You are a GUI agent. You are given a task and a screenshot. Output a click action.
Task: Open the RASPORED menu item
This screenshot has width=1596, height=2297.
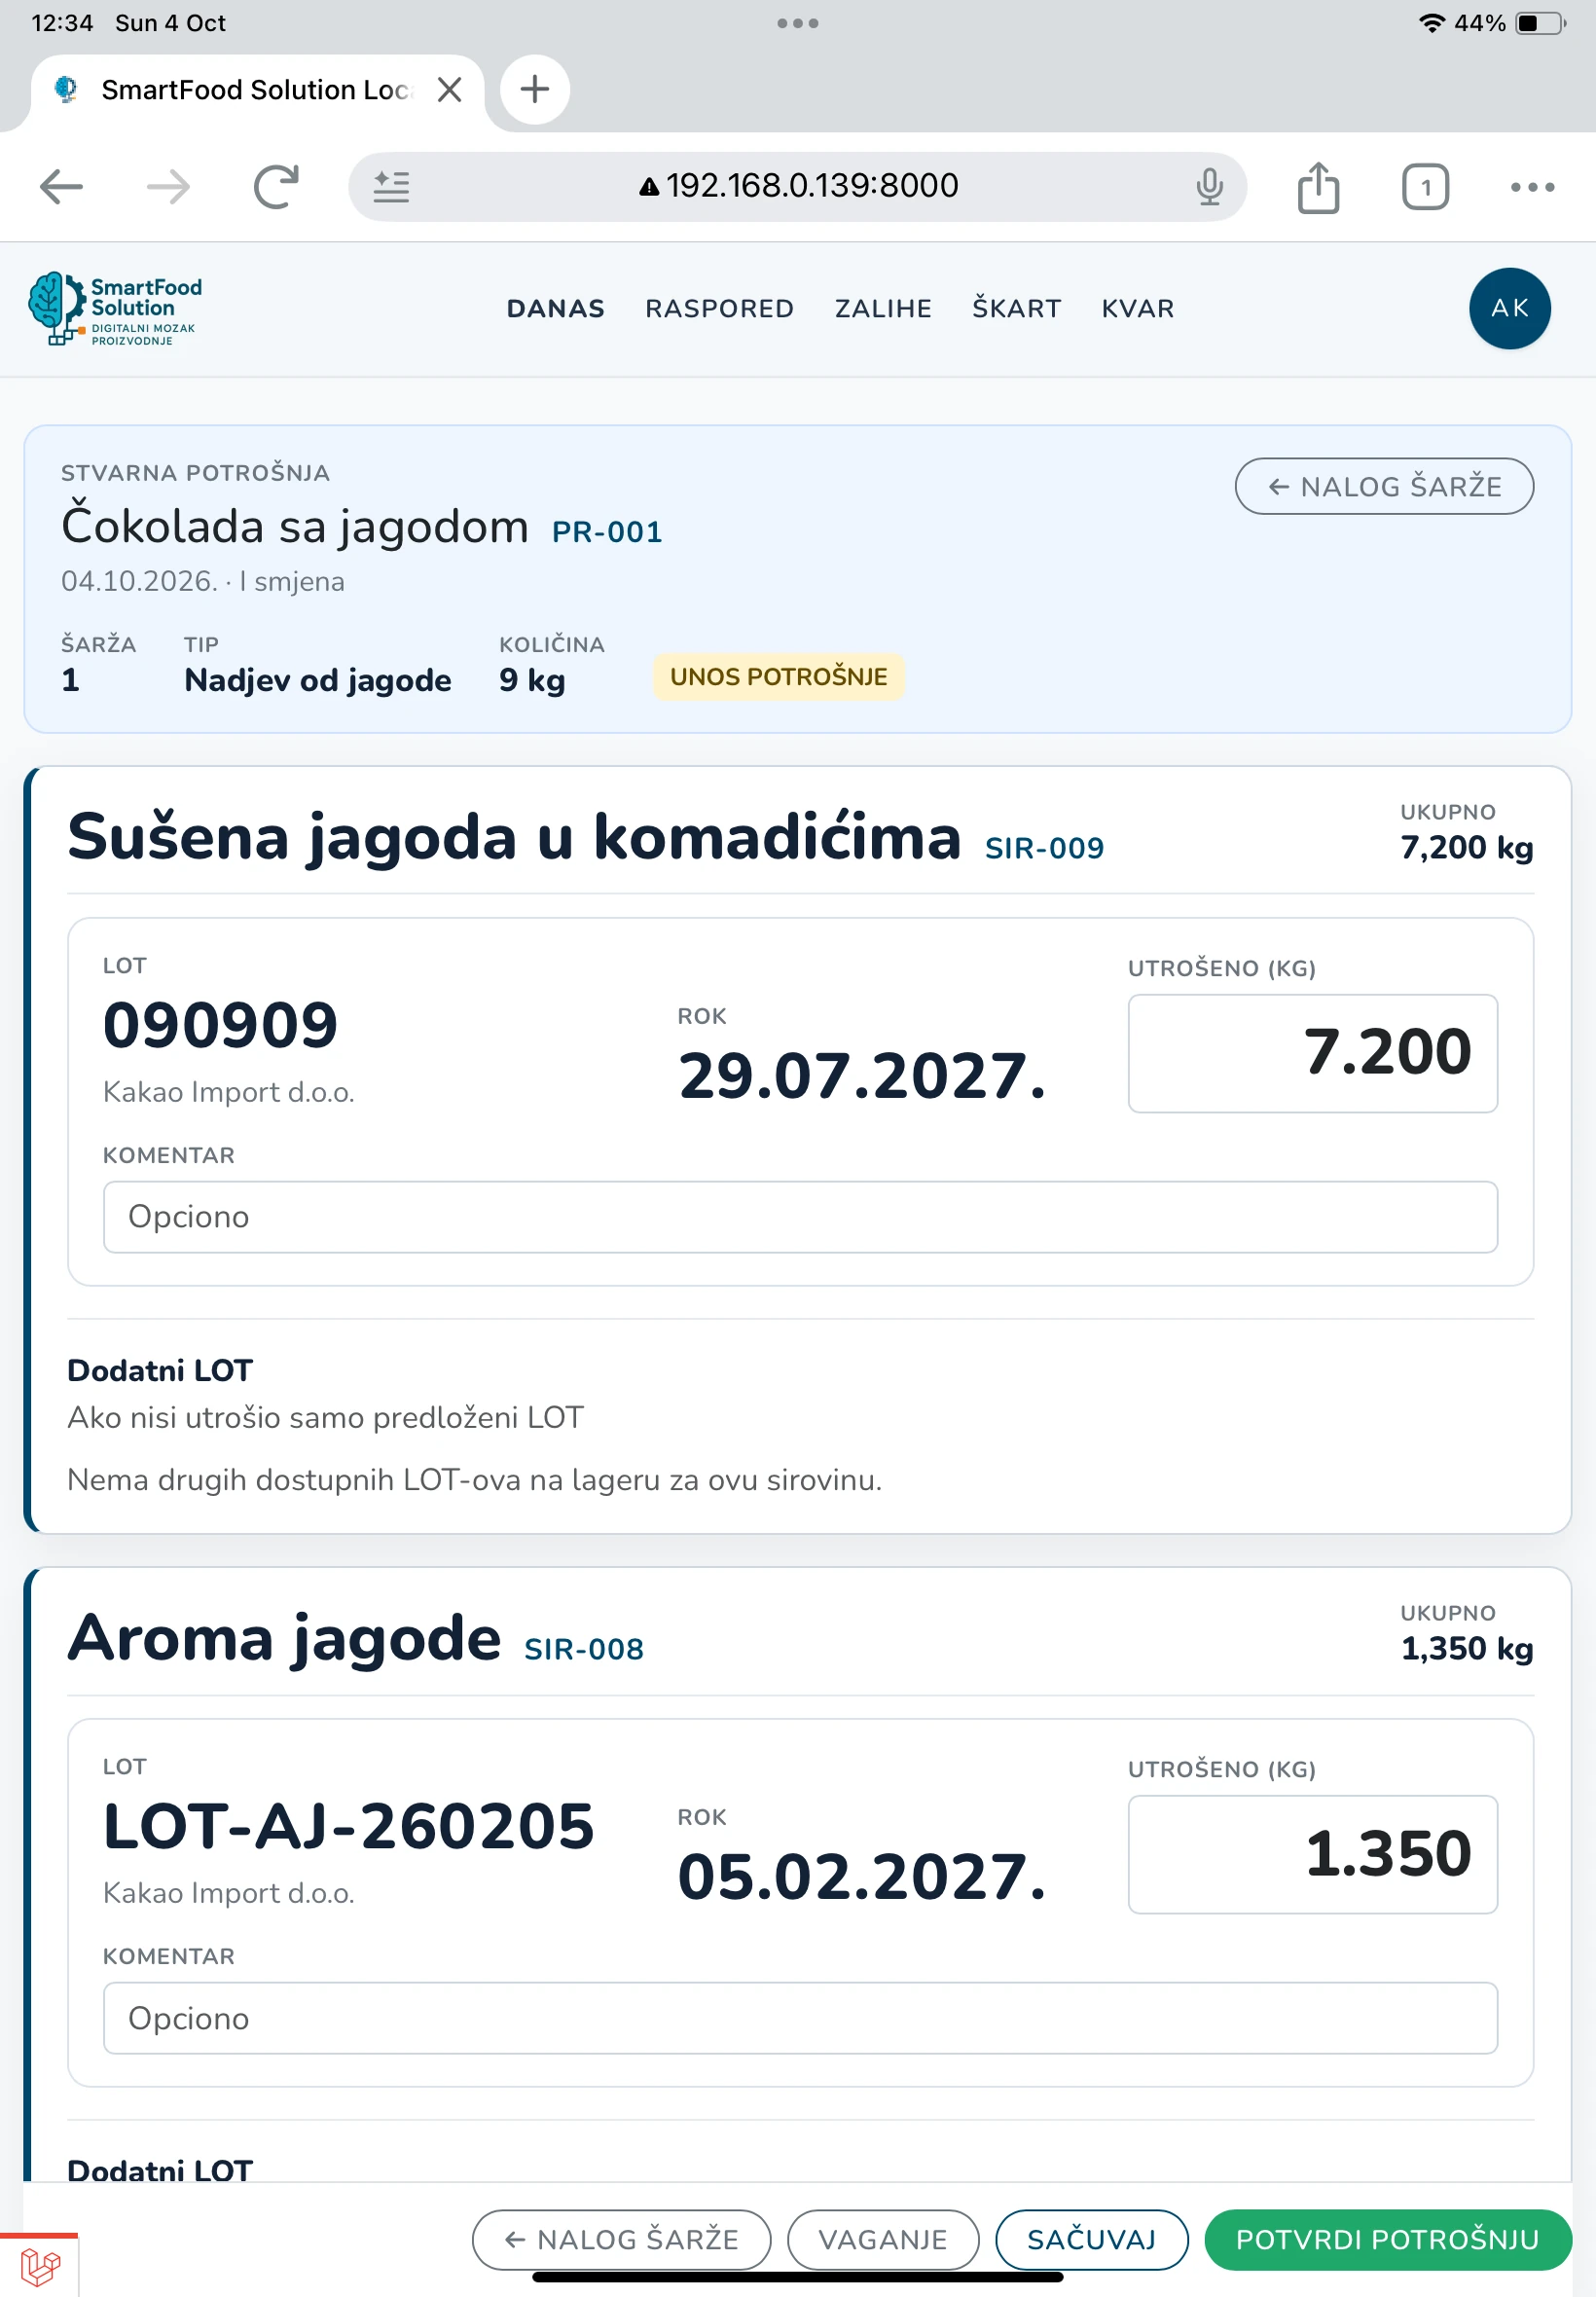pyautogui.click(x=719, y=309)
